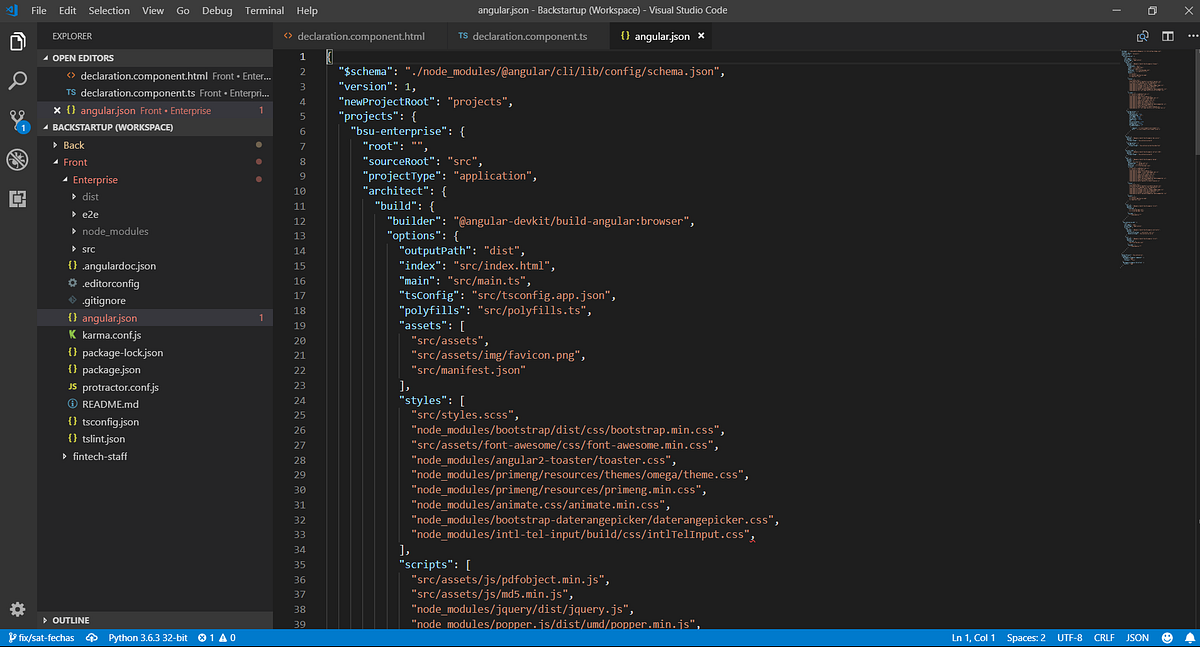This screenshot has height=647, width=1200.
Task: Open the Terminal menu
Action: pos(264,10)
